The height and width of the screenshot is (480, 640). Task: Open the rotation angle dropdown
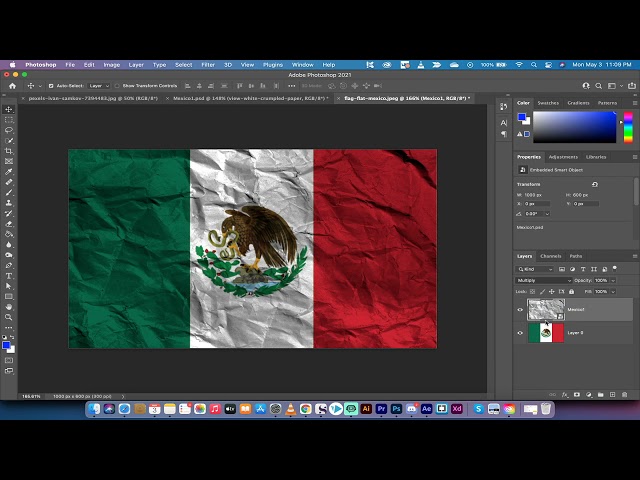tap(547, 214)
